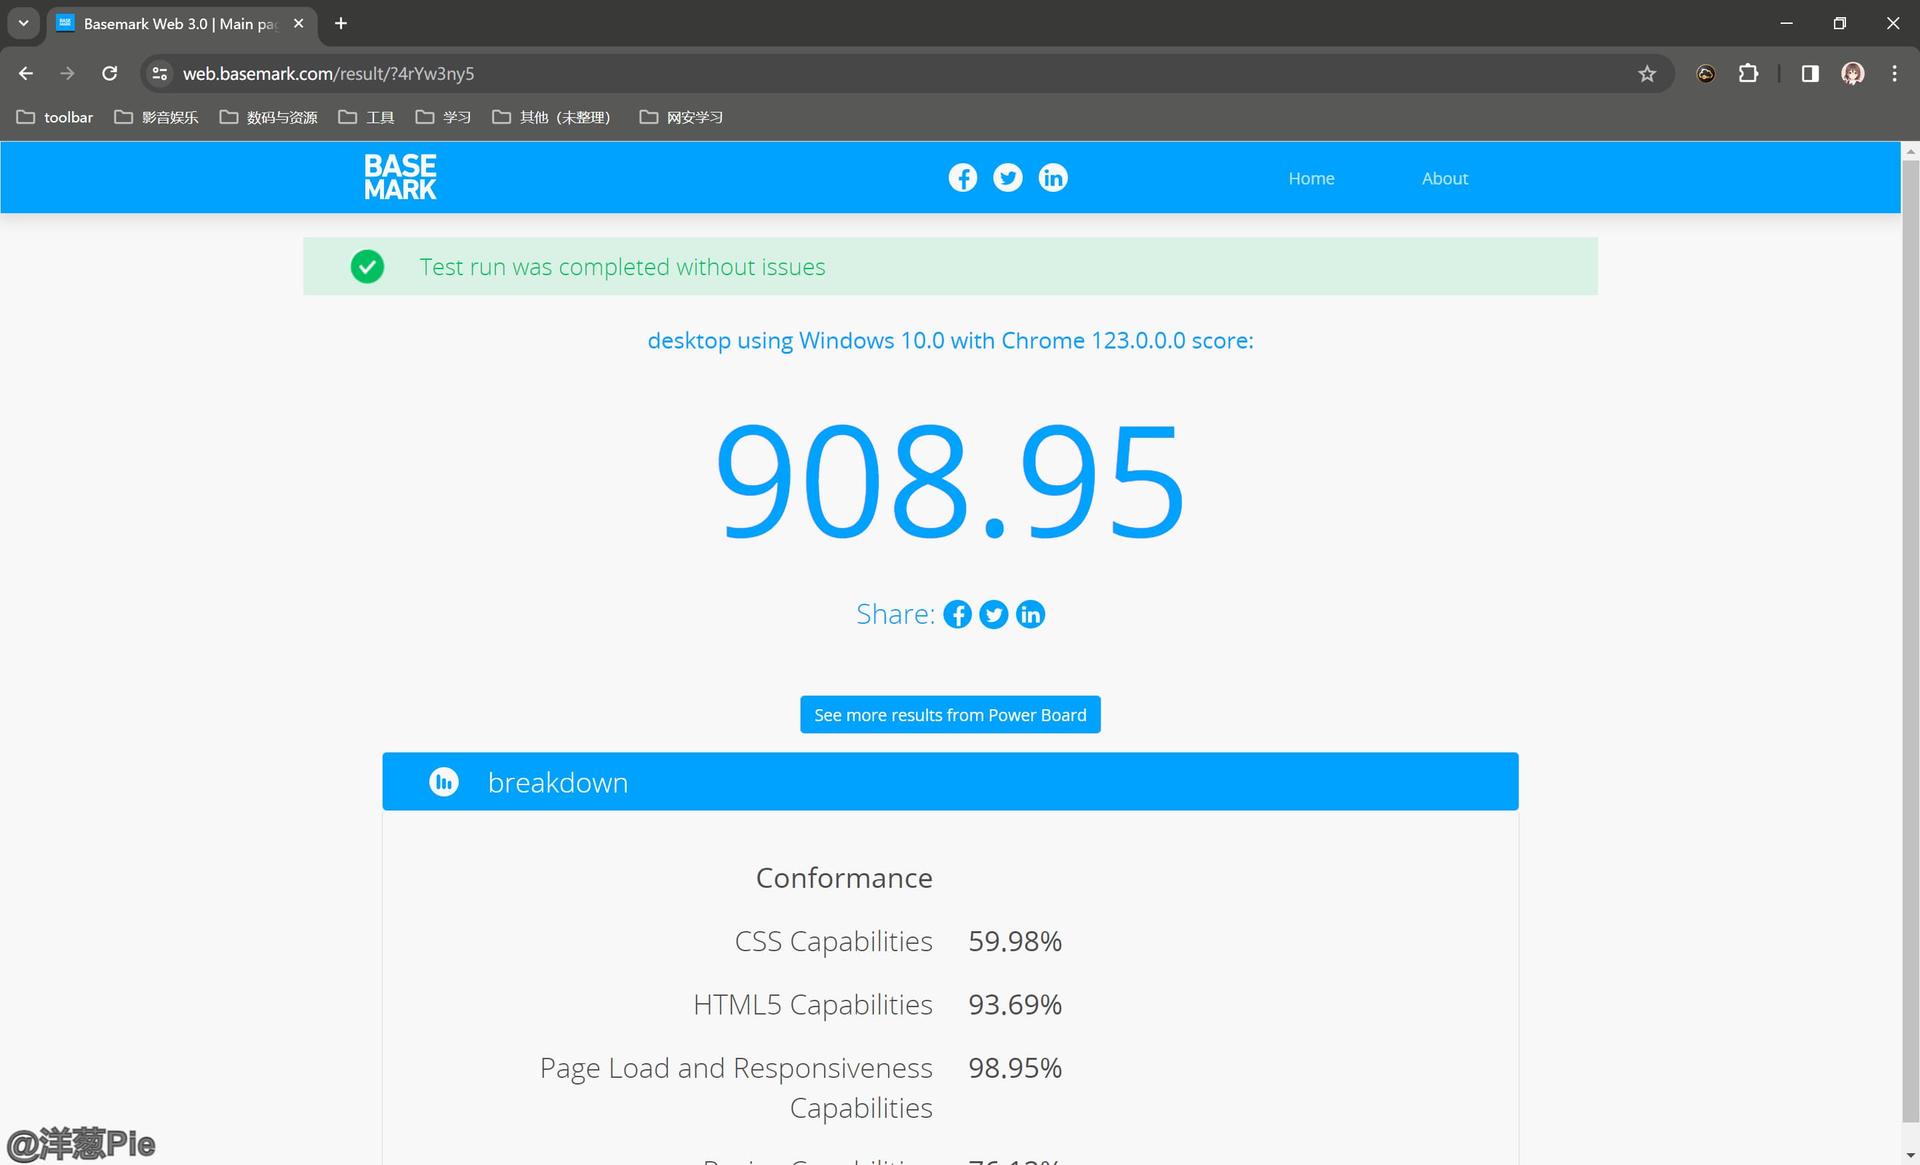This screenshot has height=1165, width=1920.
Task: Open the LinkedIn icon in the header
Action: [x=1052, y=178]
